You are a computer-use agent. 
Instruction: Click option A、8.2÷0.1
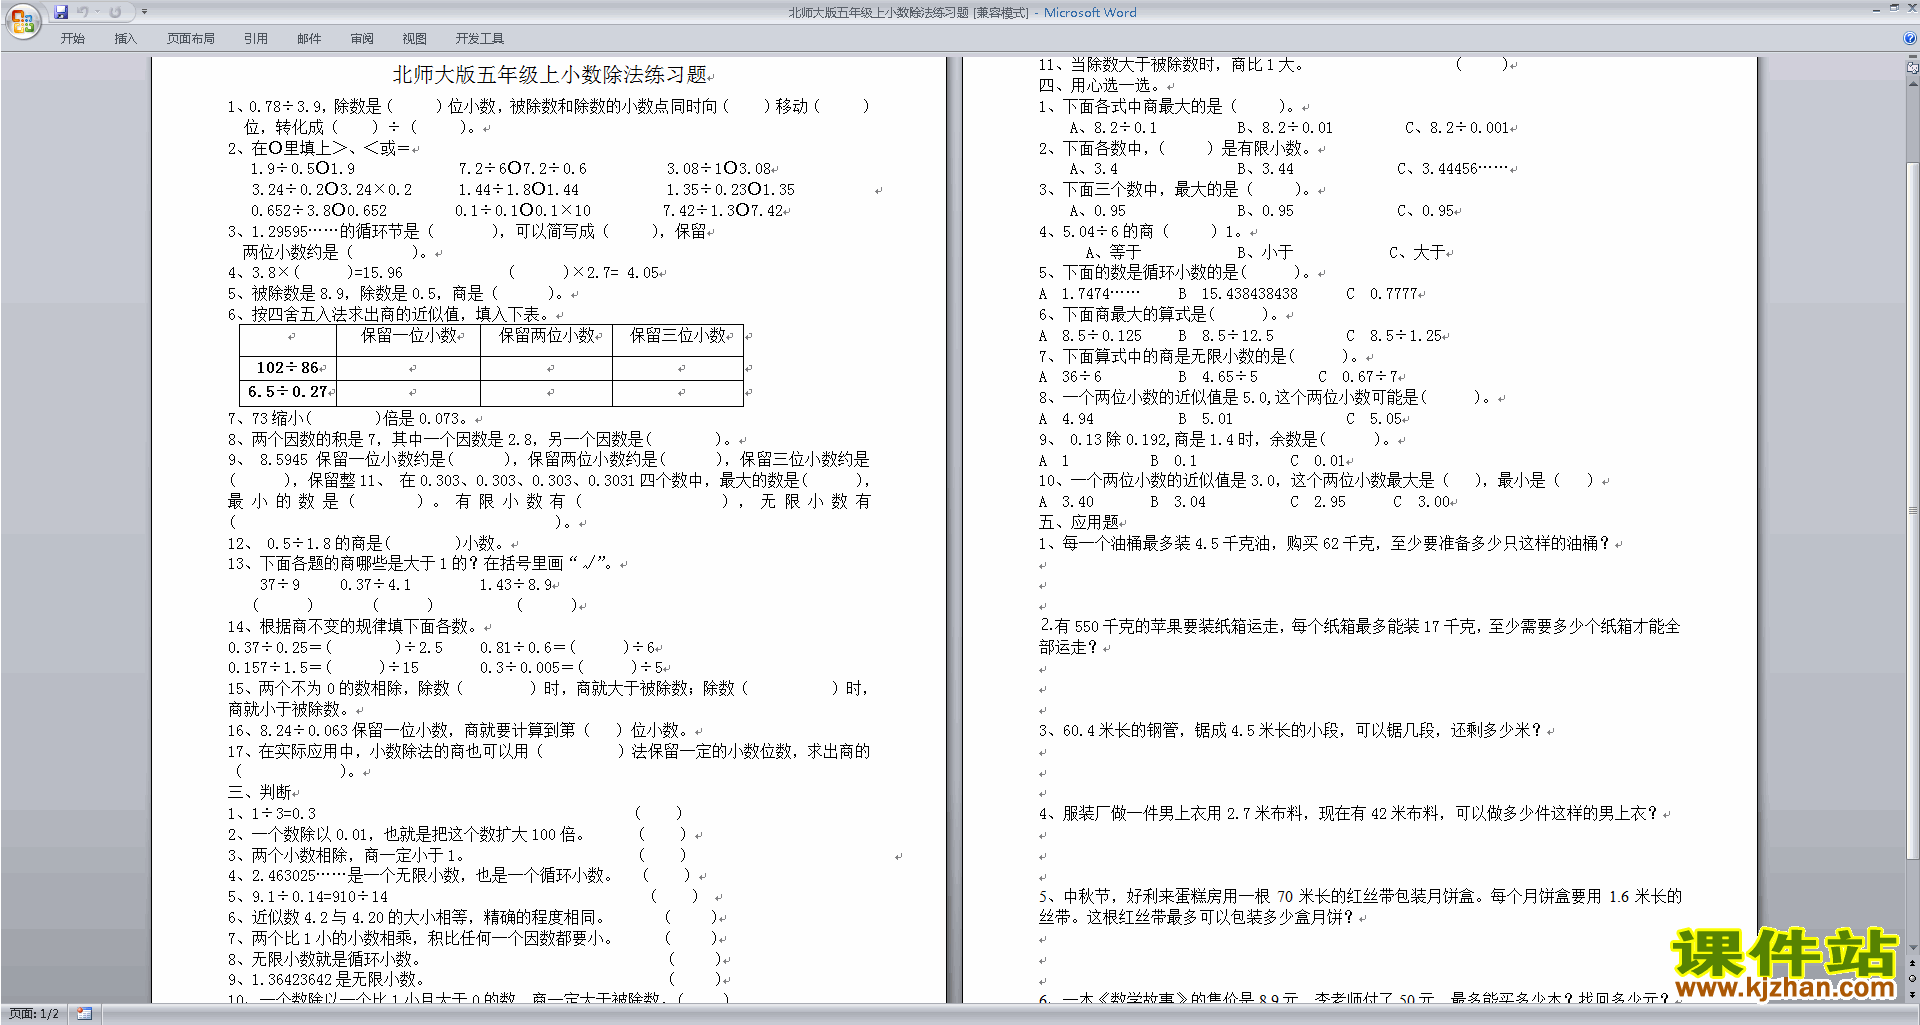click(1113, 128)
